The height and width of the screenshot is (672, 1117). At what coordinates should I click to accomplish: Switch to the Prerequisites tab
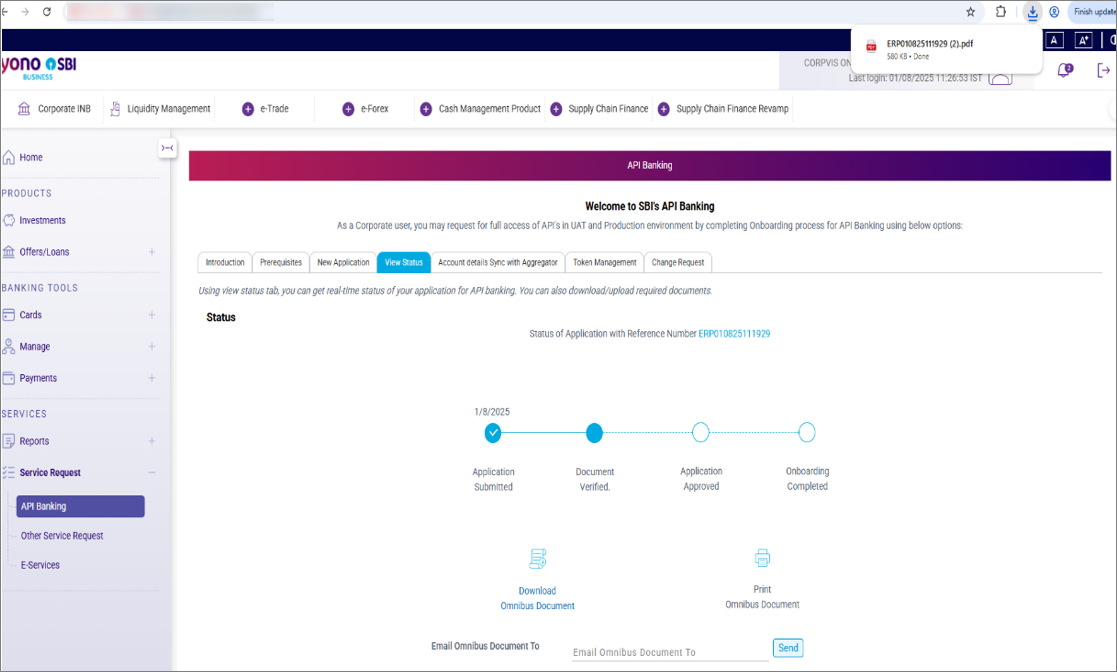coord(281,262)
